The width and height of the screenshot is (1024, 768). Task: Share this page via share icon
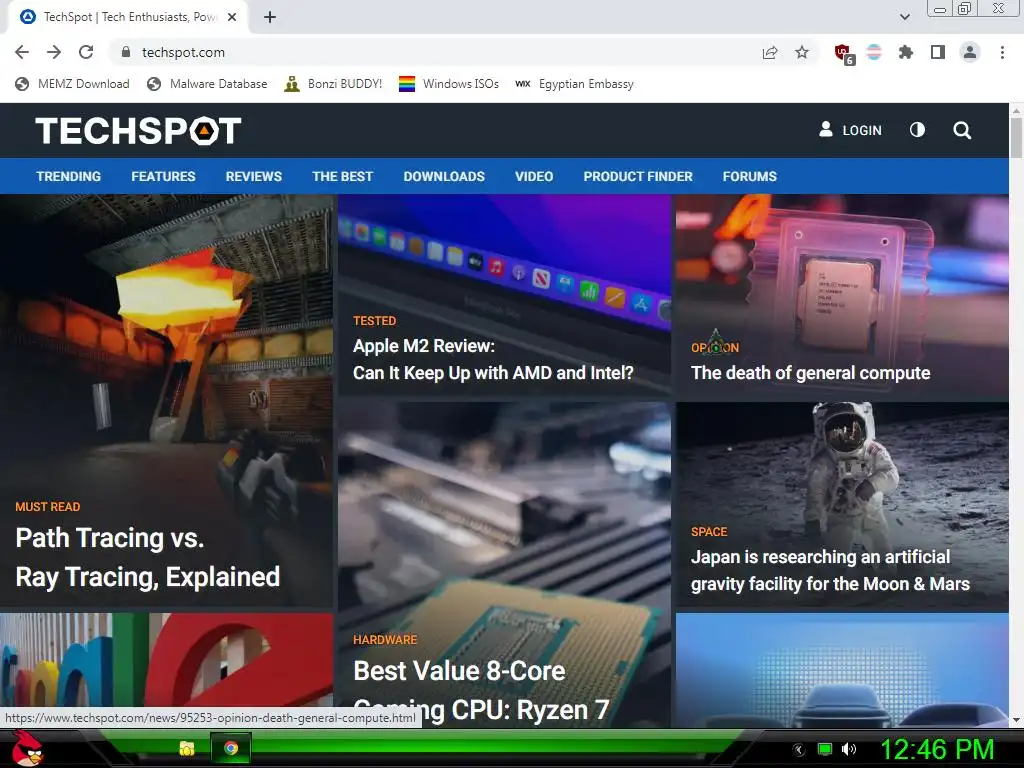click(770, 53)
